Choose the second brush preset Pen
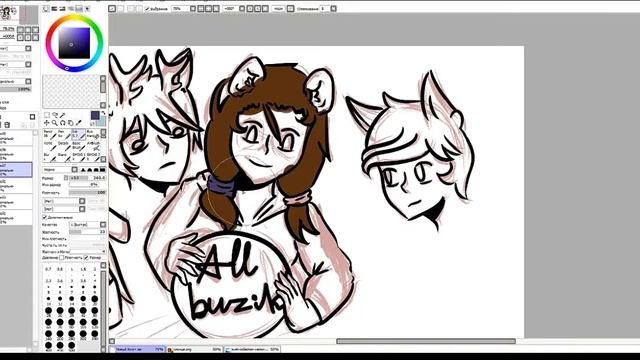640x360 pixels. [x=64, y=134]
